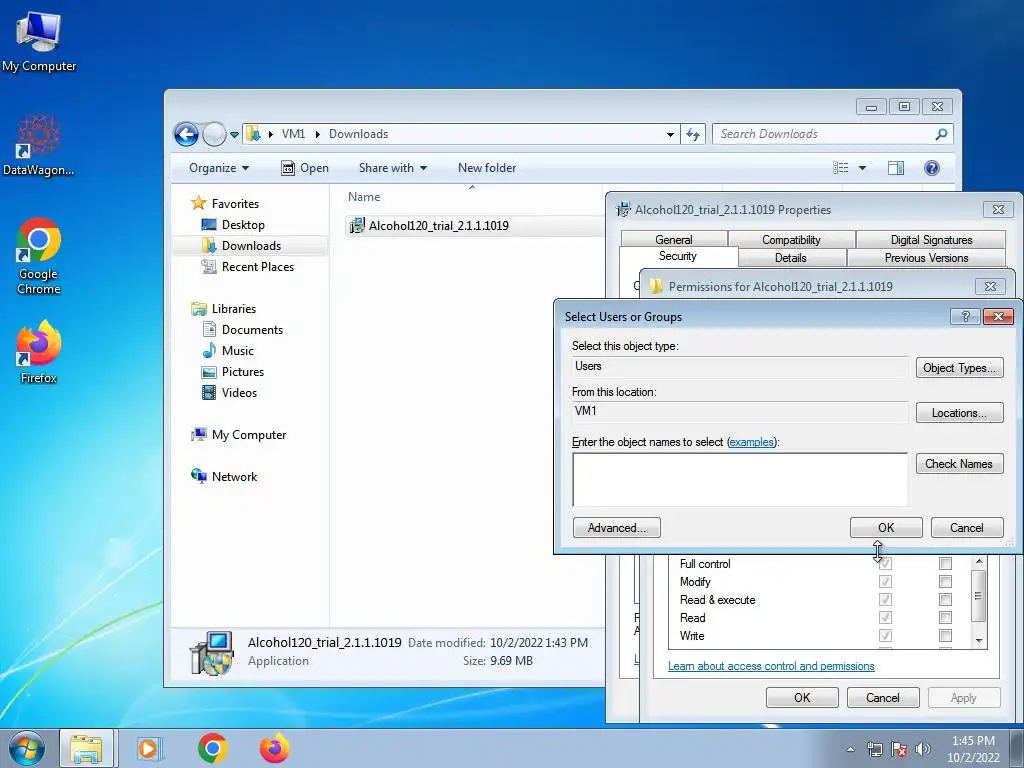Click the Videos library icon

(209, 392)
